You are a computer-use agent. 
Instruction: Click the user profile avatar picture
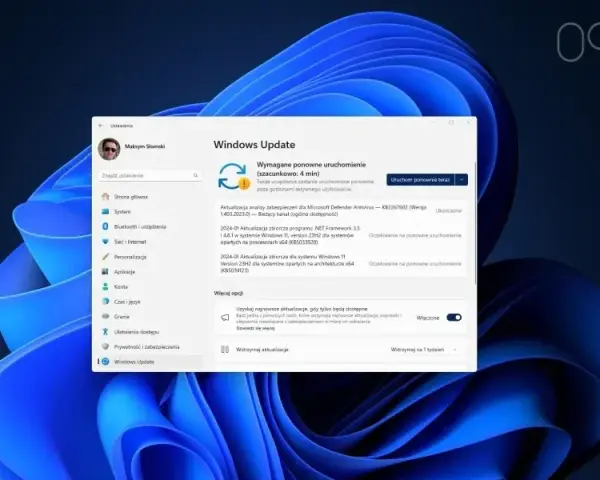click(109, 149)
